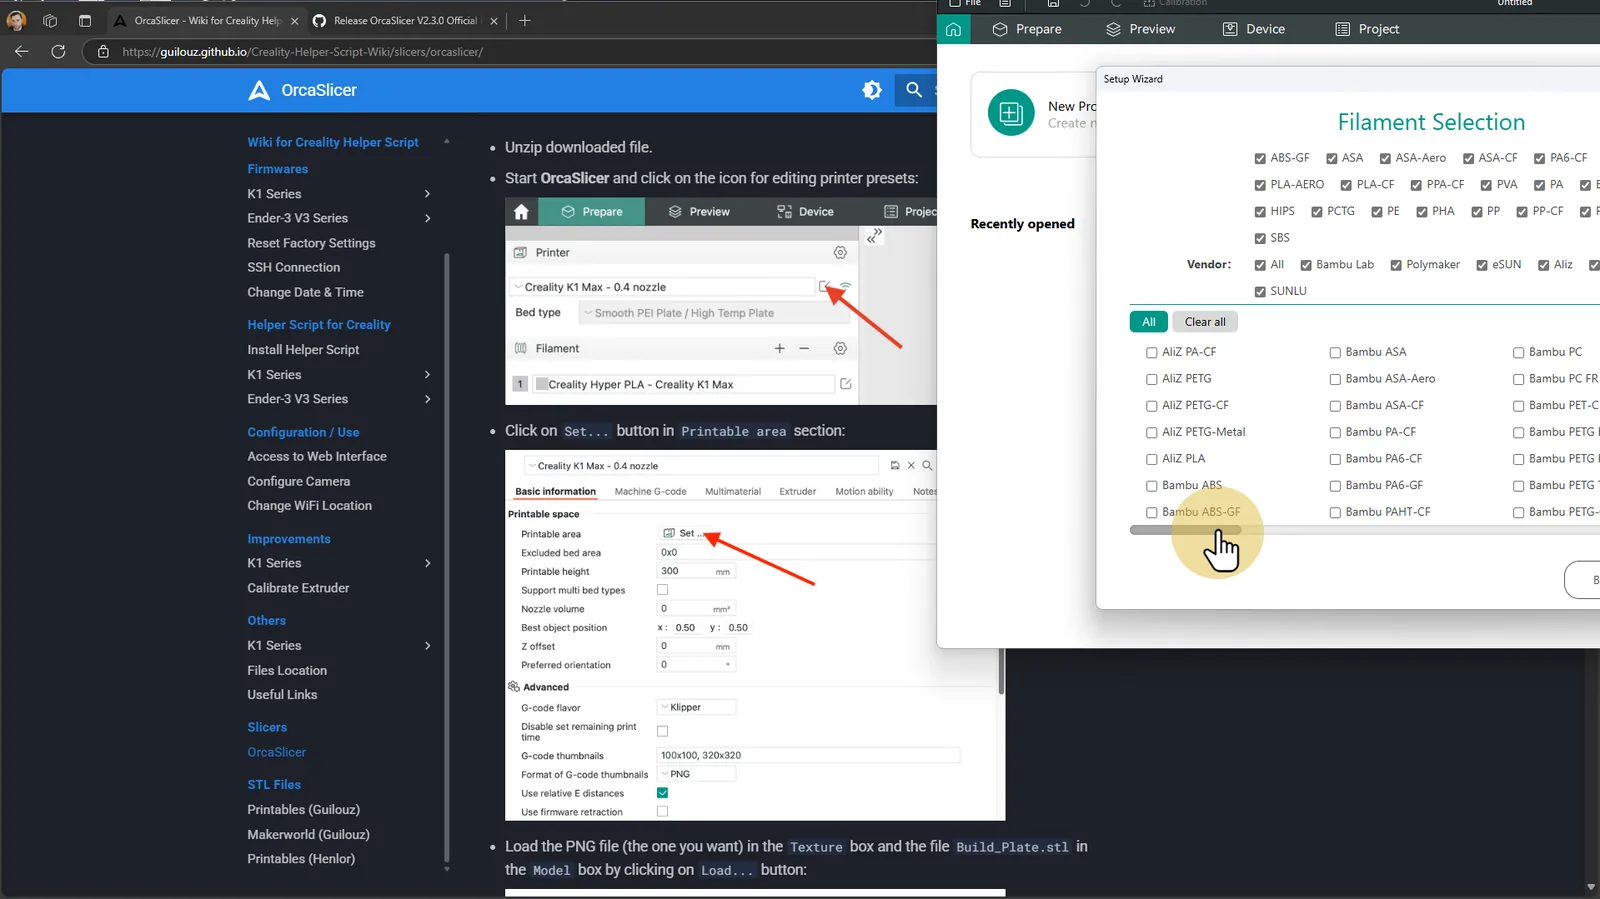Go back using the browser back arrow
Image resolution: width=1600 pixels, height=899 pixels.
pos(22,52)
